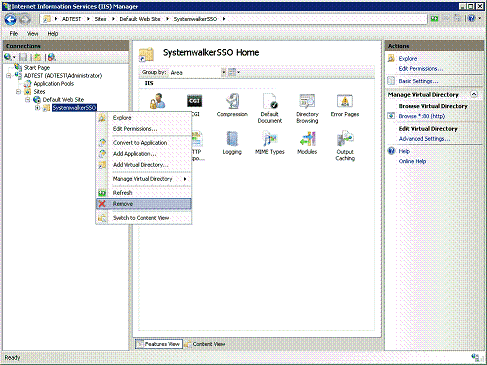The width and height of the screenshot is (487, 365).
Task: Select Add Application in the context menu
Action: (x=144, y=154)
